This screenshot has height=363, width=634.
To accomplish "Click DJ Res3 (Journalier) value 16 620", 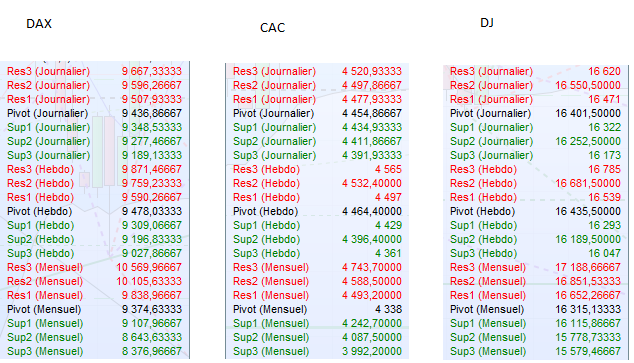I will 604,72.
